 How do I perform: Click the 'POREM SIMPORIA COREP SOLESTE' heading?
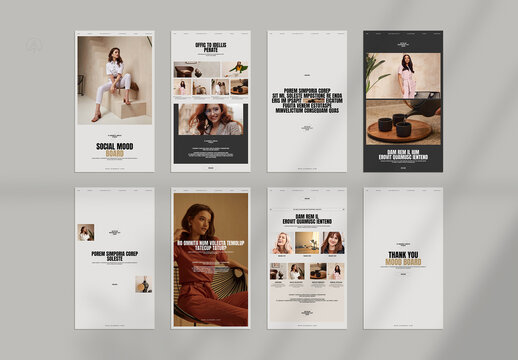115,256
